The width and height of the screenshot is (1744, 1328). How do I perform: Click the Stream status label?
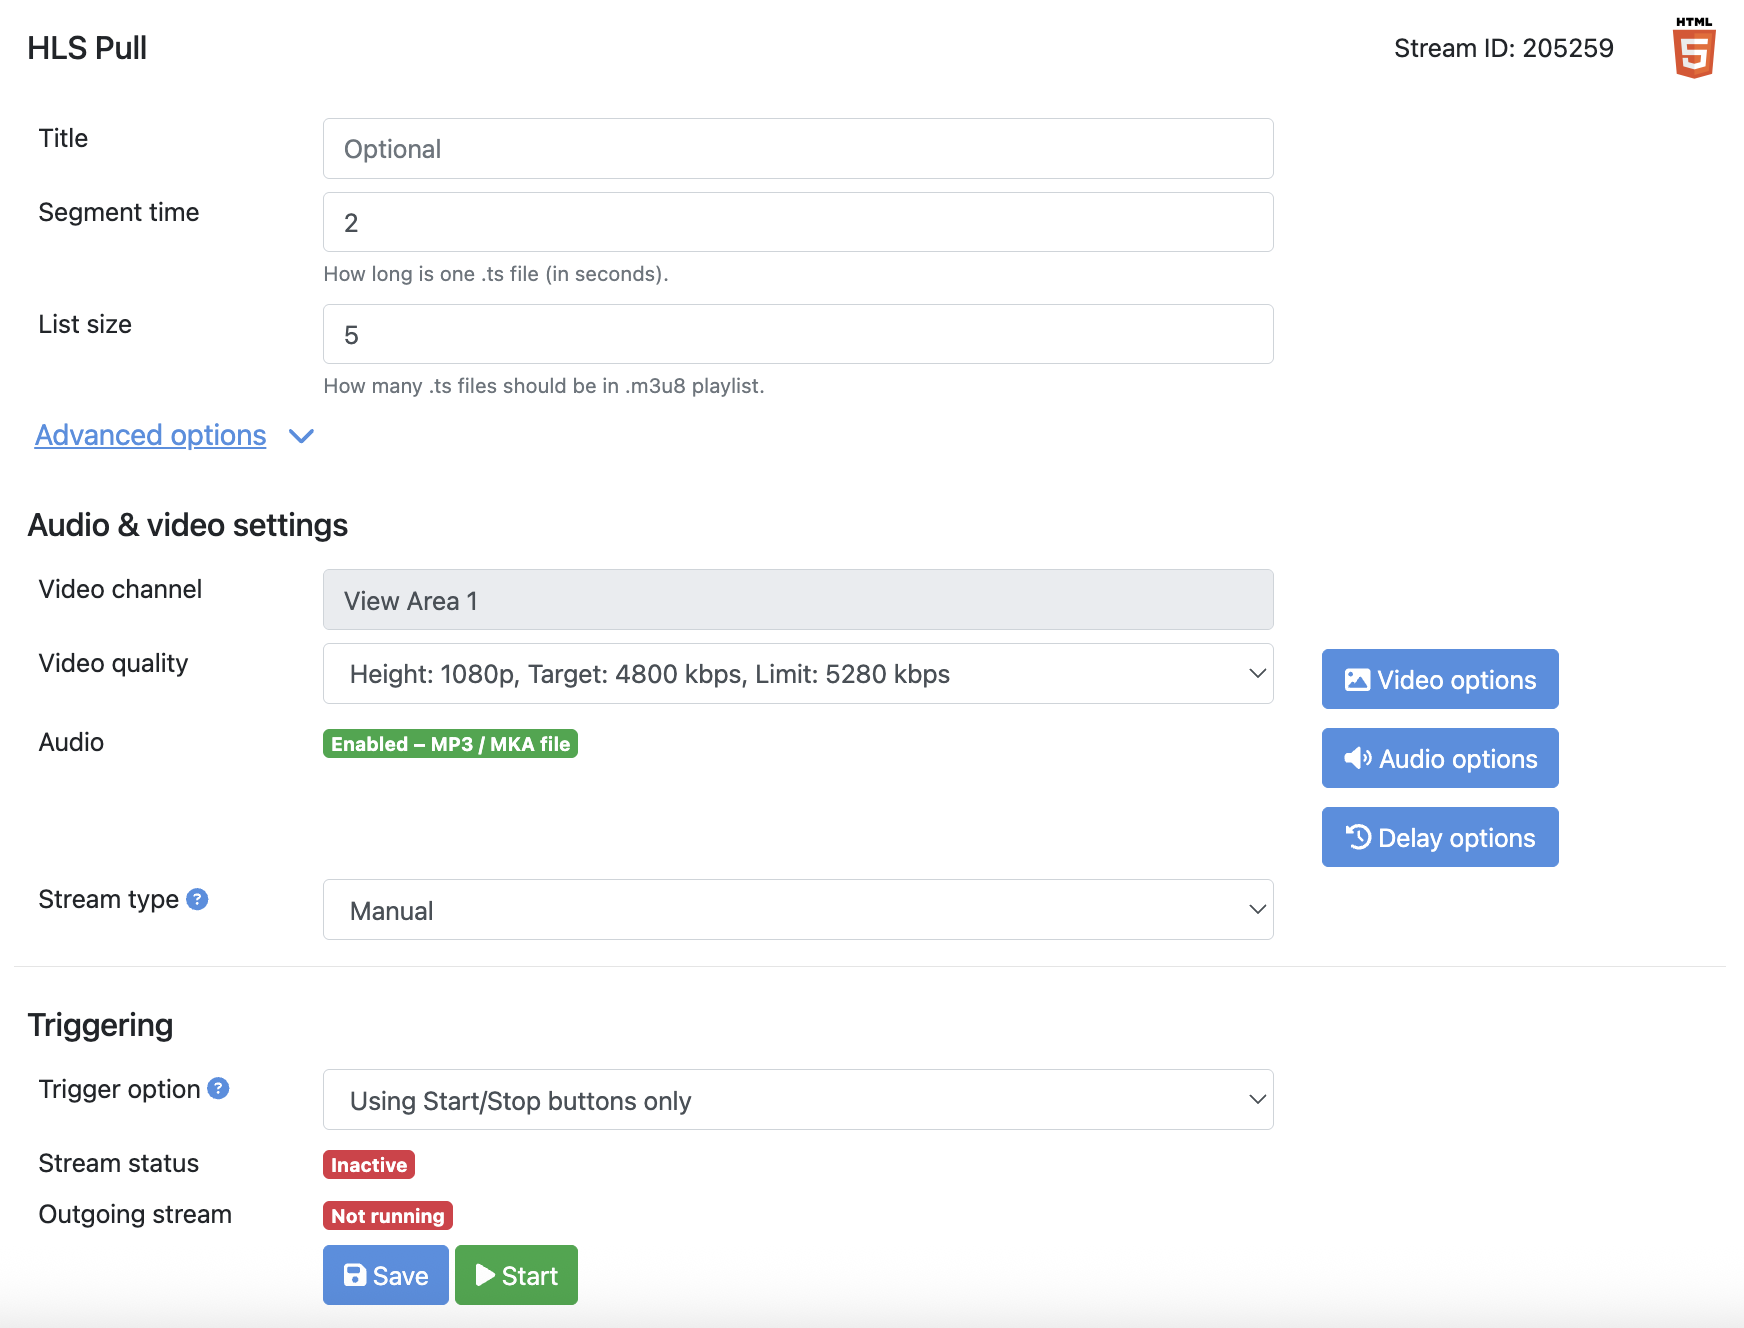click(118, 1163)
